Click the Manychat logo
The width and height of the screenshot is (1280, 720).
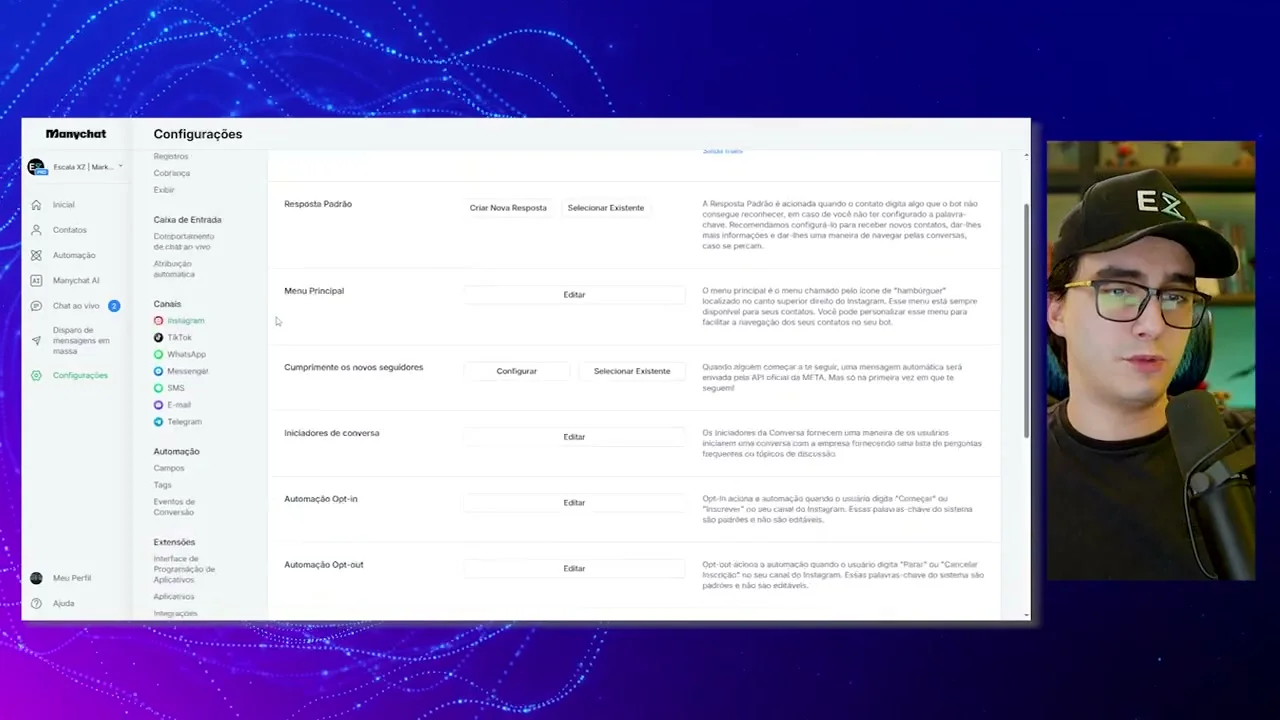click(x=76, y=134)
